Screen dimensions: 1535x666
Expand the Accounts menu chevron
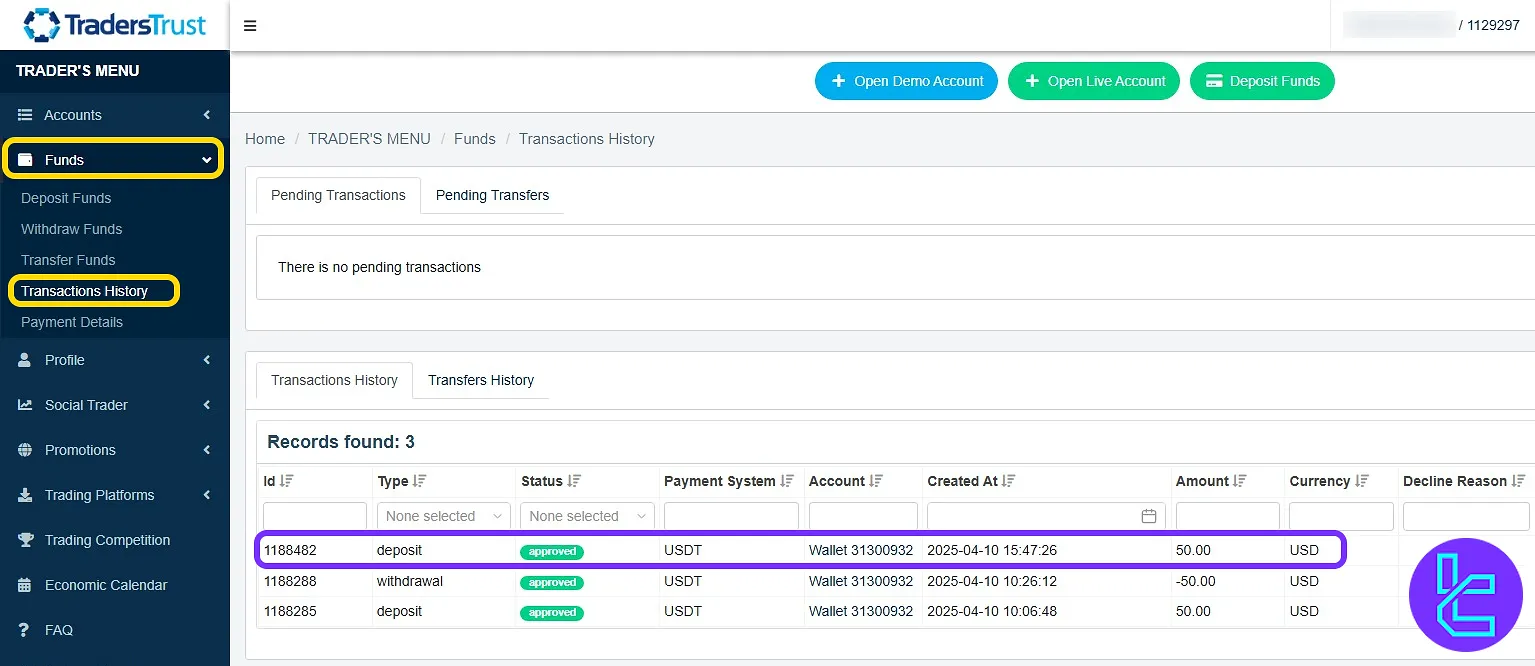(207, 115)
